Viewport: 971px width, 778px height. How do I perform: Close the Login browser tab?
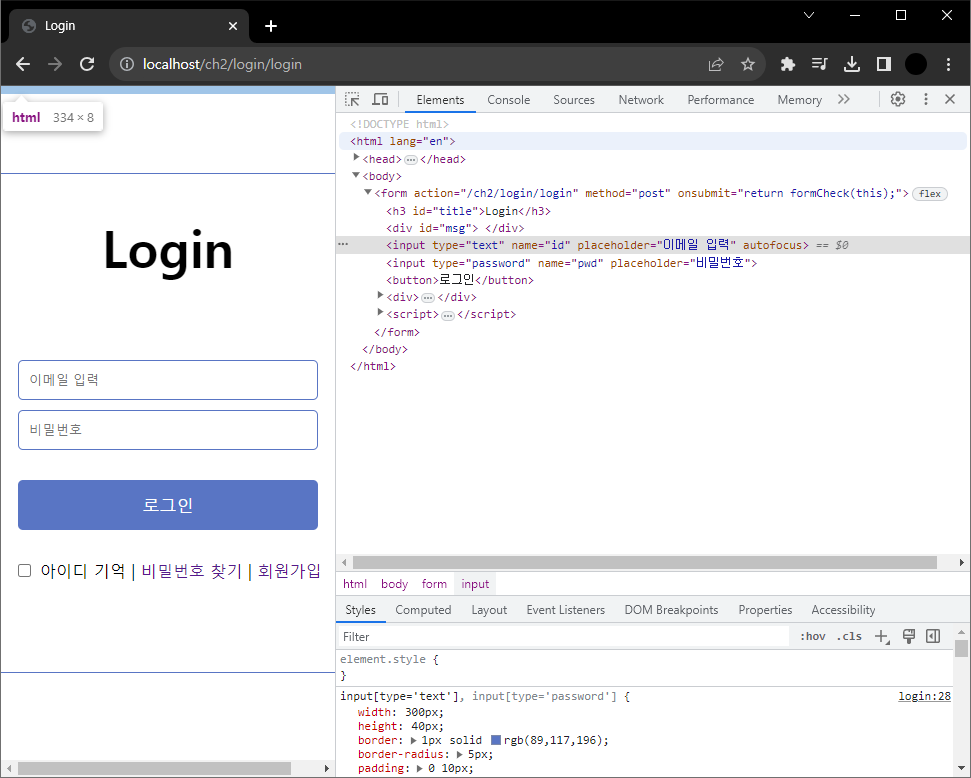pyautogui.click(x=233, y=26)
